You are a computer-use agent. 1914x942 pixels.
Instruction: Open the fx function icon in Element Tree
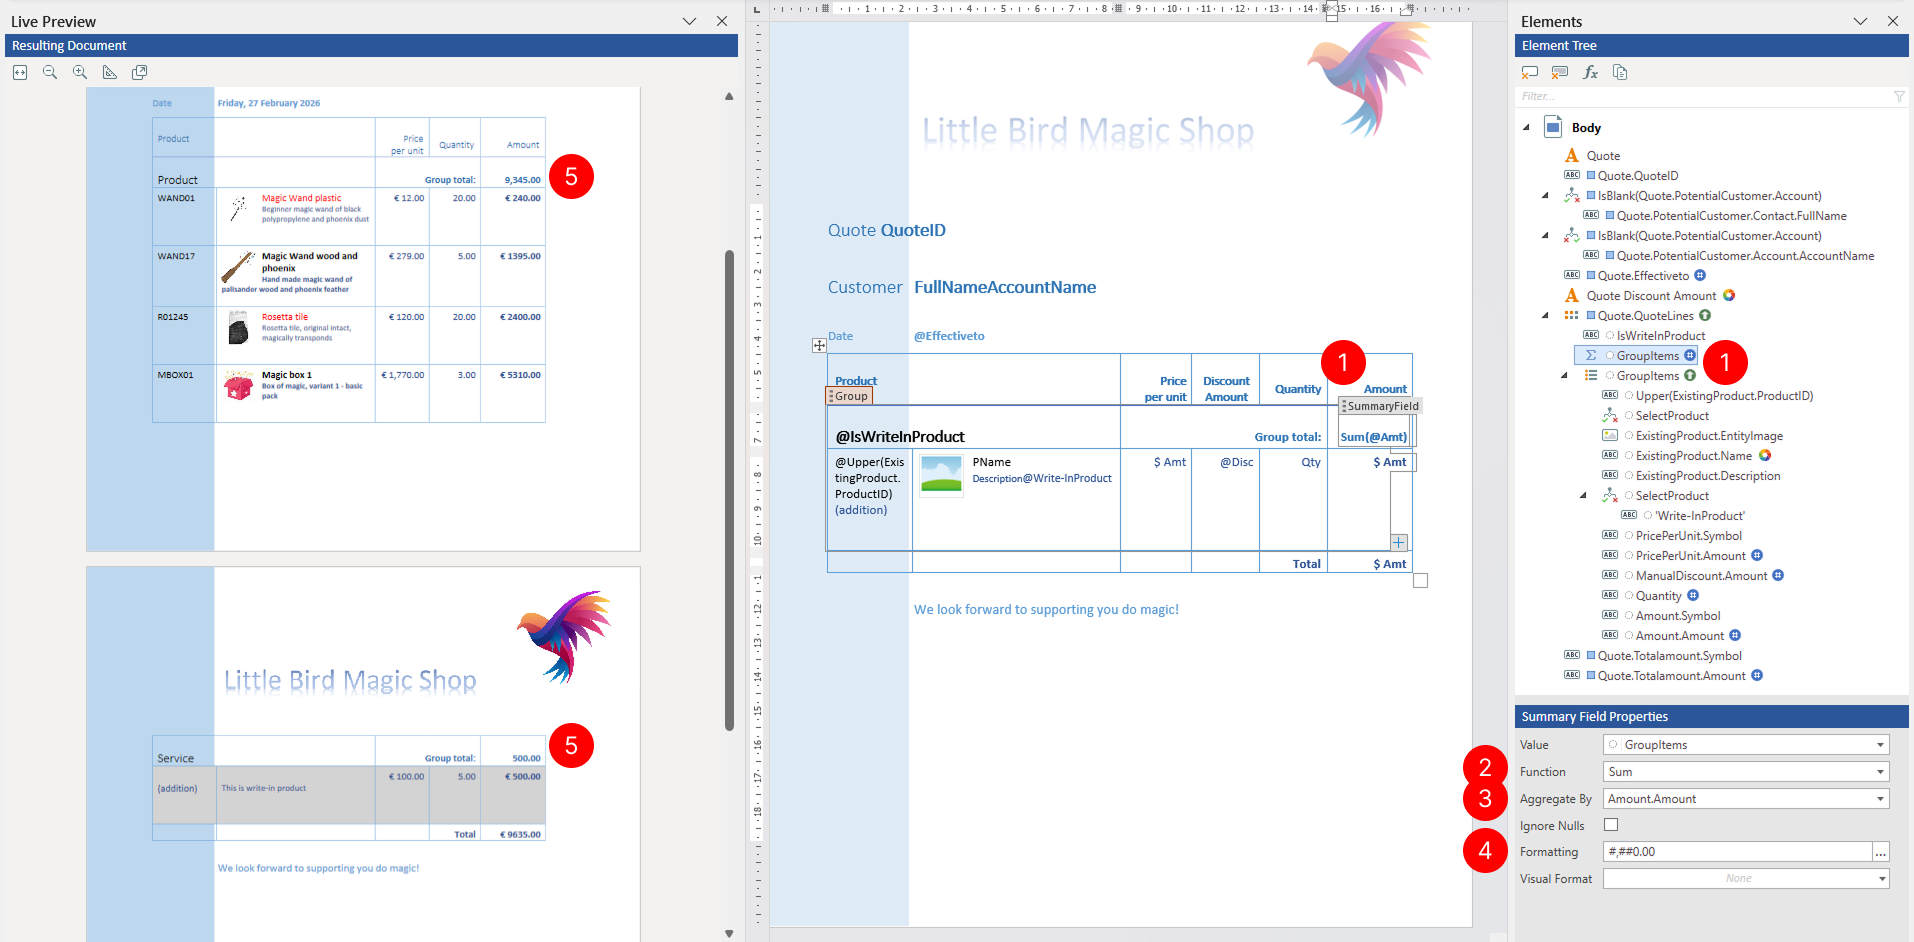tap(1590, 72)
